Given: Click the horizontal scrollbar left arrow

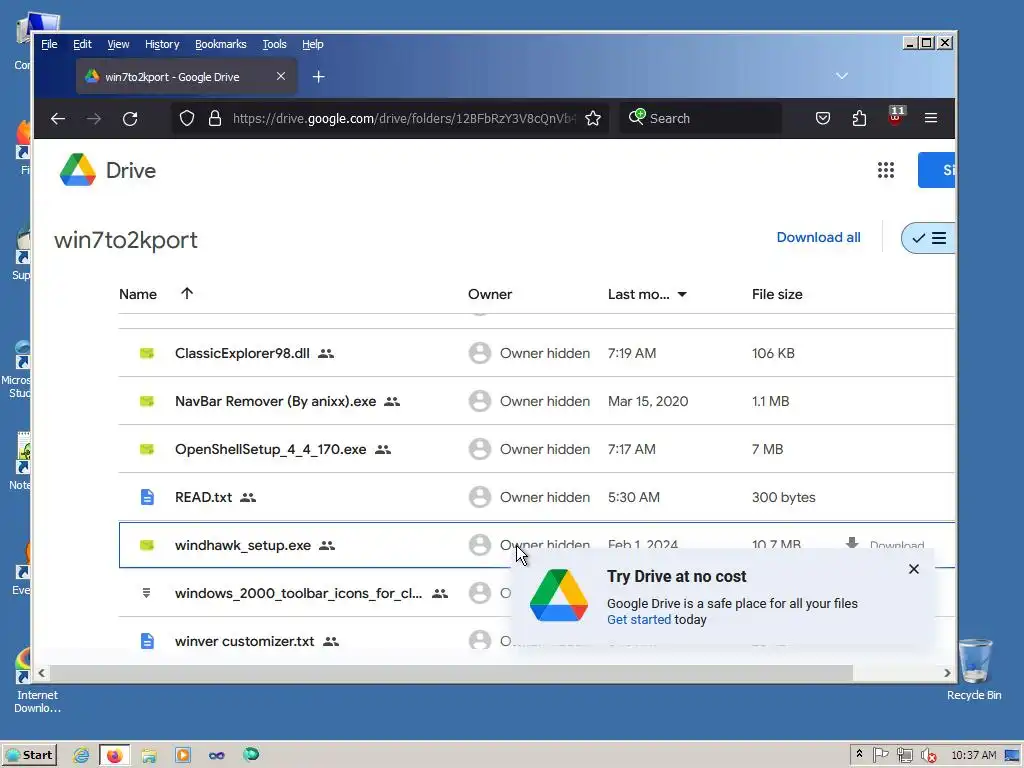Looking at the screenshot, I should click(42, 673).
